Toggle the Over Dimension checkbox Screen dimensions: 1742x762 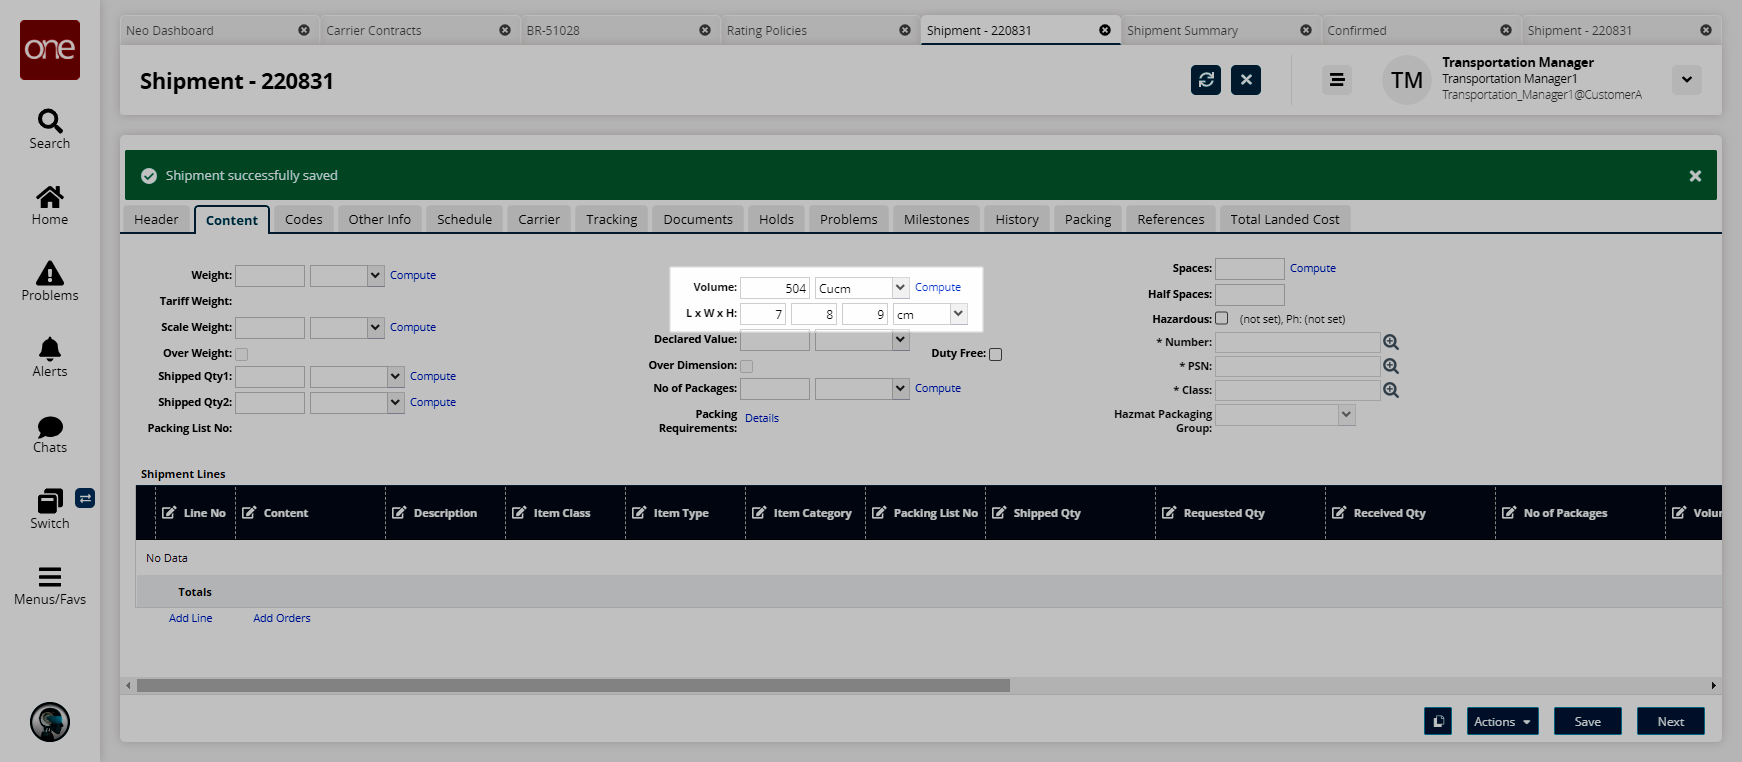point(746,366)
